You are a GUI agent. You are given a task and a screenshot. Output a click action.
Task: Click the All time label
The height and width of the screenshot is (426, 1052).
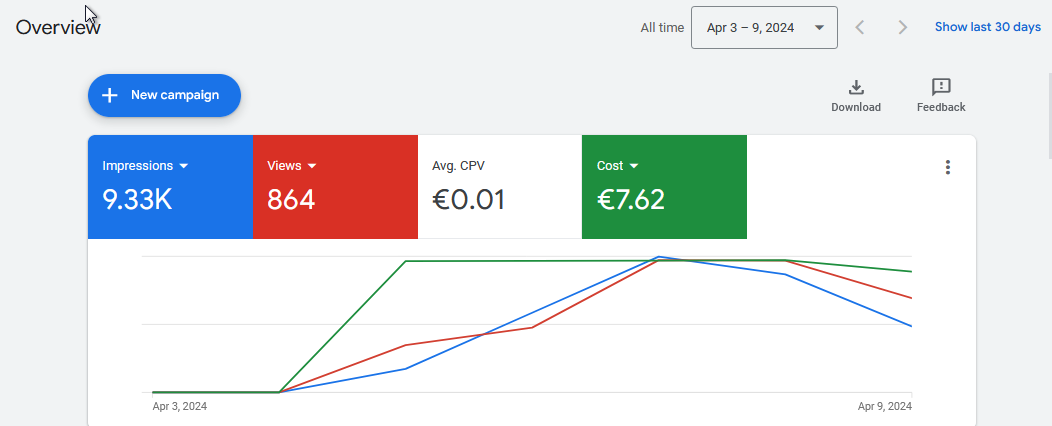click(662, 28)
